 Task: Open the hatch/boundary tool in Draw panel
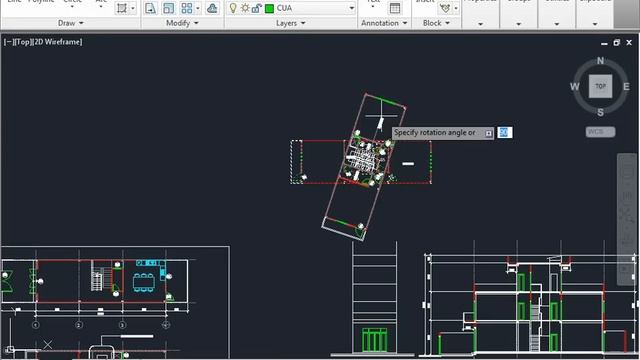122,8
